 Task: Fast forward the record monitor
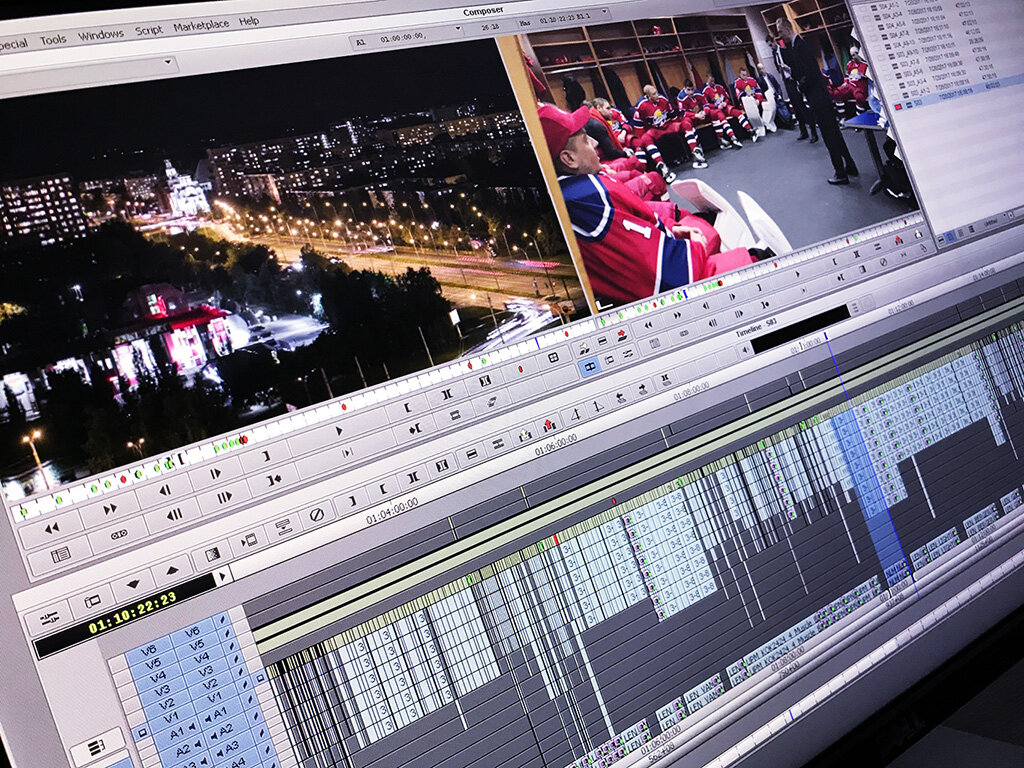677,315
